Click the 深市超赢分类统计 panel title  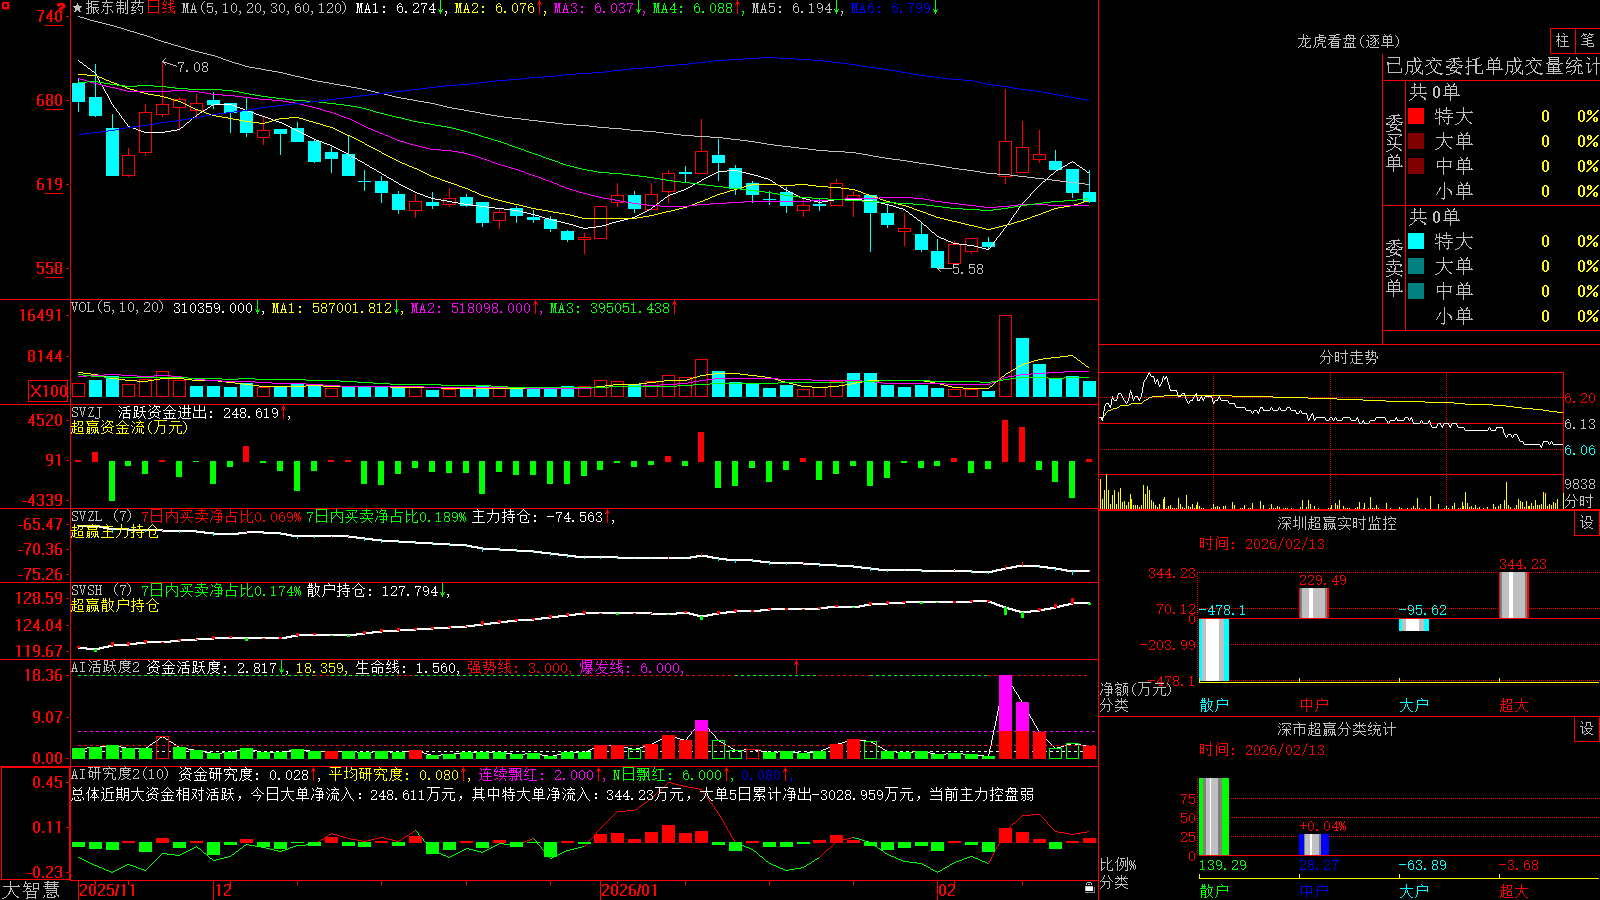(x=1336, y=729)
